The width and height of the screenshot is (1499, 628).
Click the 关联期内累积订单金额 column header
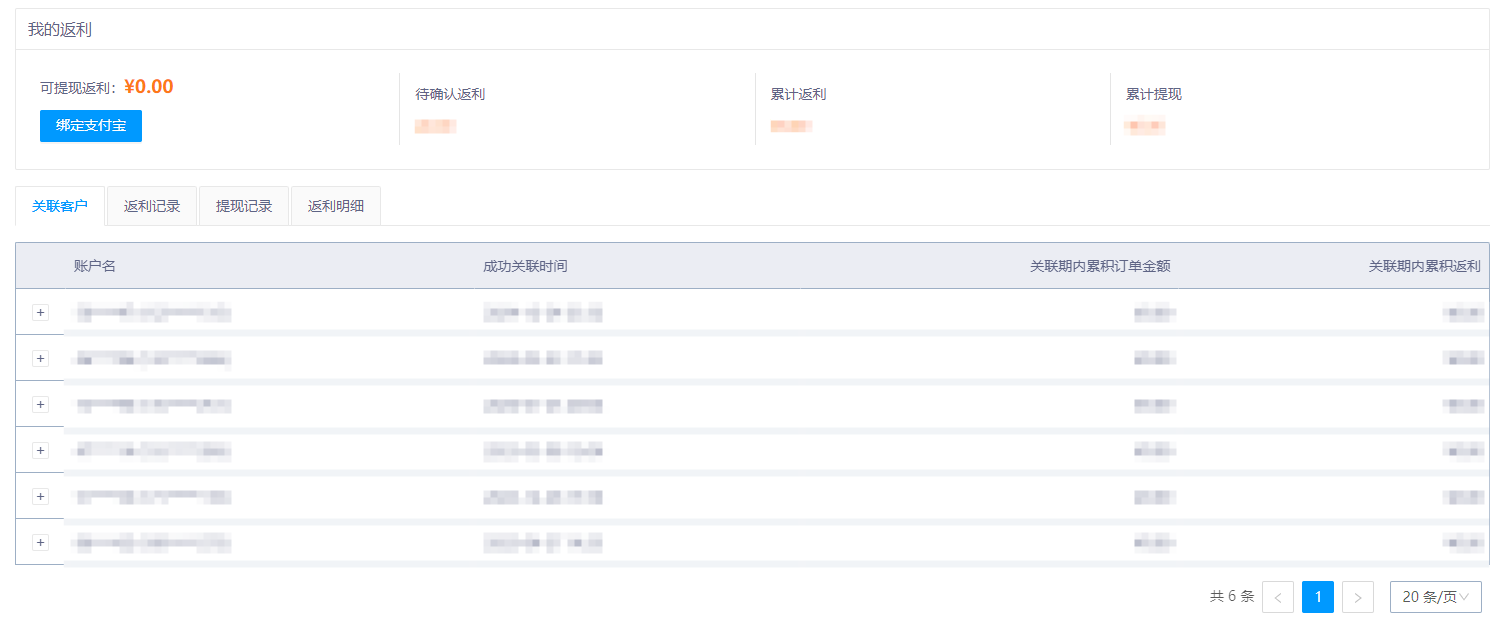click(1100, 266)
